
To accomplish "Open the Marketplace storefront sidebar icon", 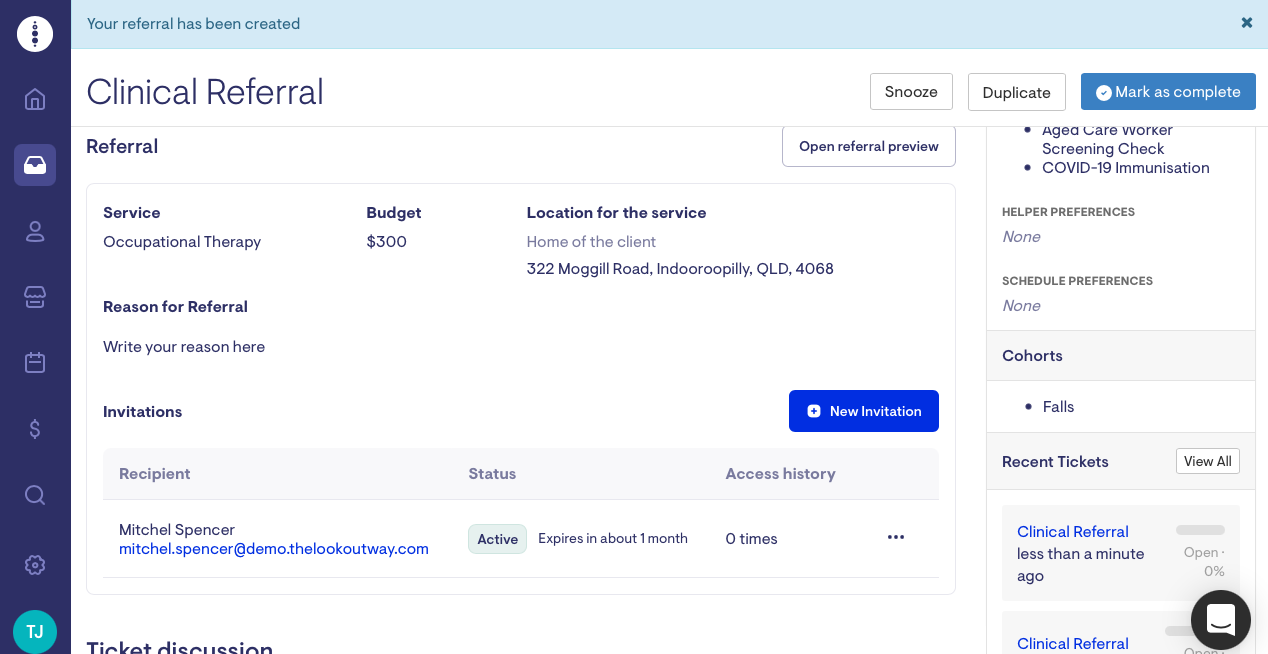I will pos(35,297).
